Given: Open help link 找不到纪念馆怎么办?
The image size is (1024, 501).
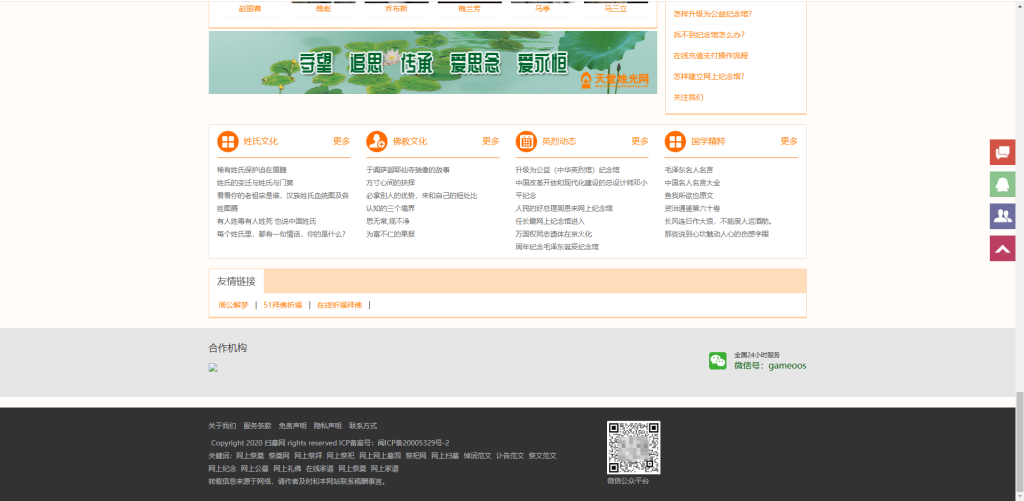Looking at the screenshot, I should (x=709, y=35).
